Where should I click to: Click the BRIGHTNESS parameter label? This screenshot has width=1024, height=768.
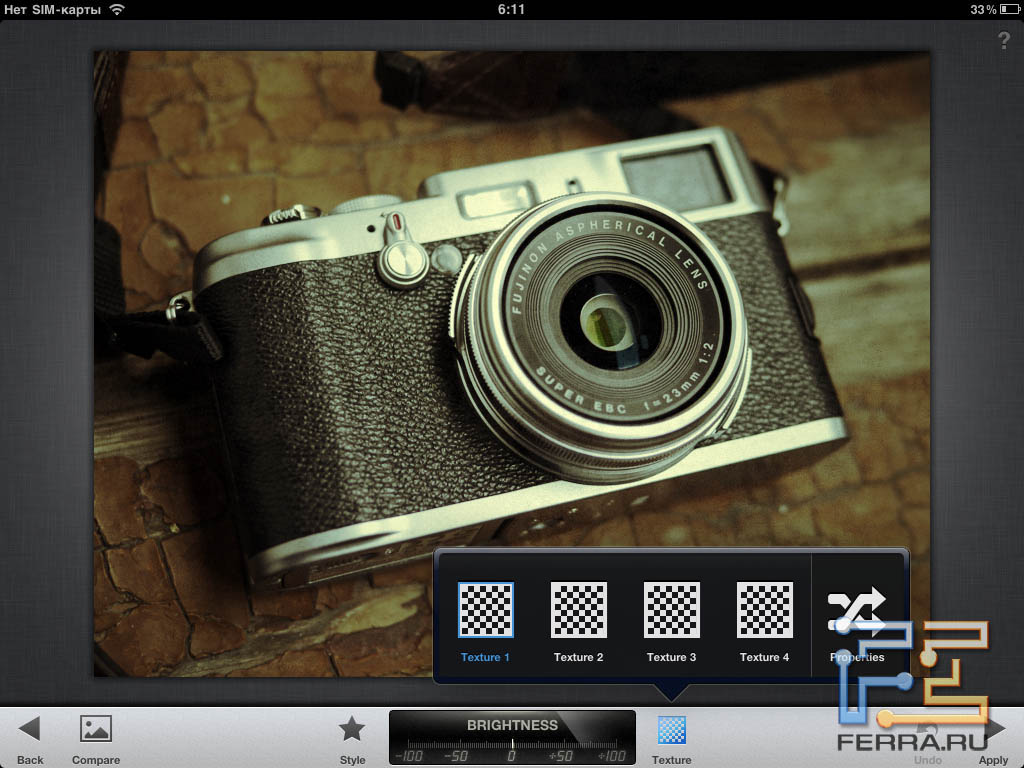512,725
